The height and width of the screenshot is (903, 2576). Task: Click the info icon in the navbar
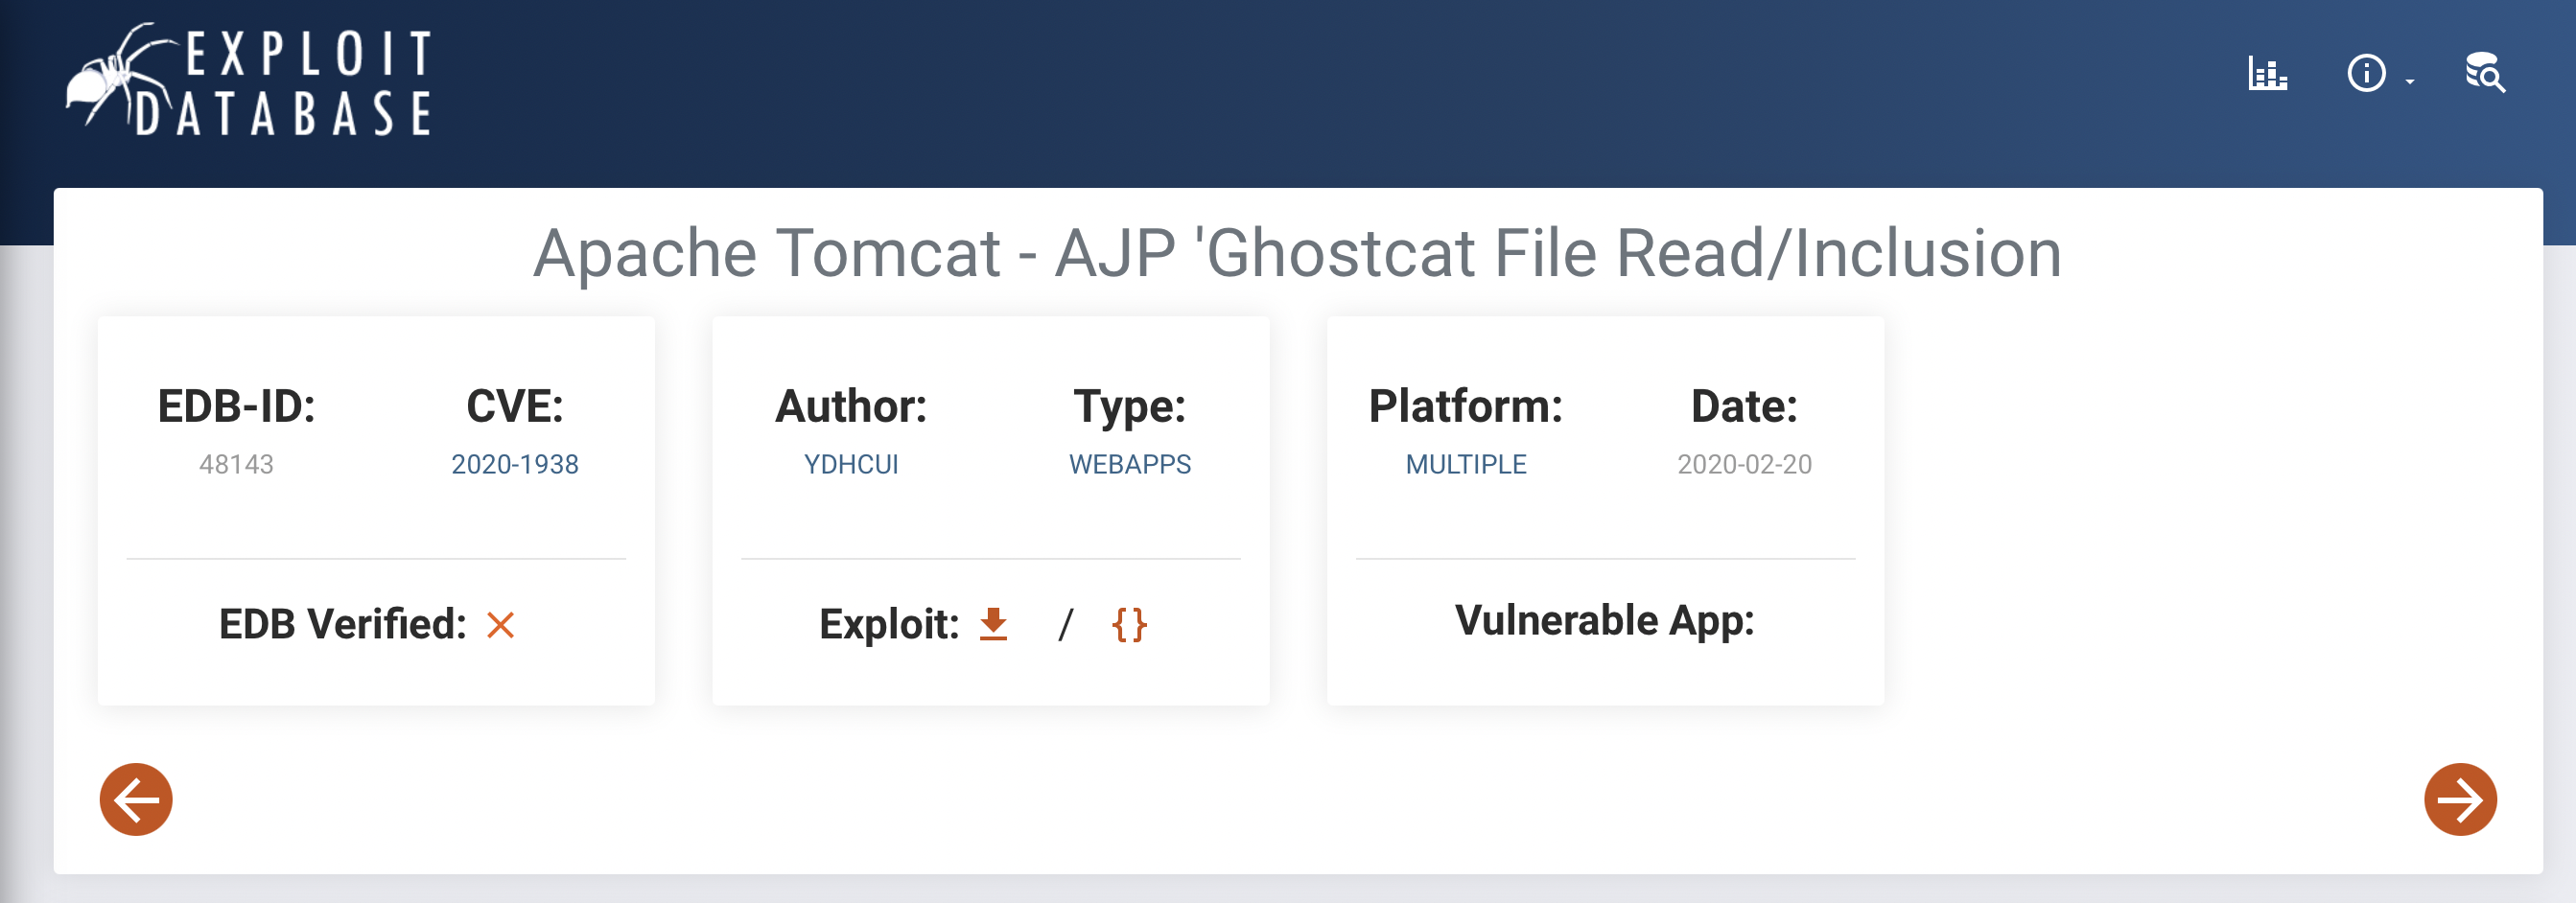point(2365,72)
